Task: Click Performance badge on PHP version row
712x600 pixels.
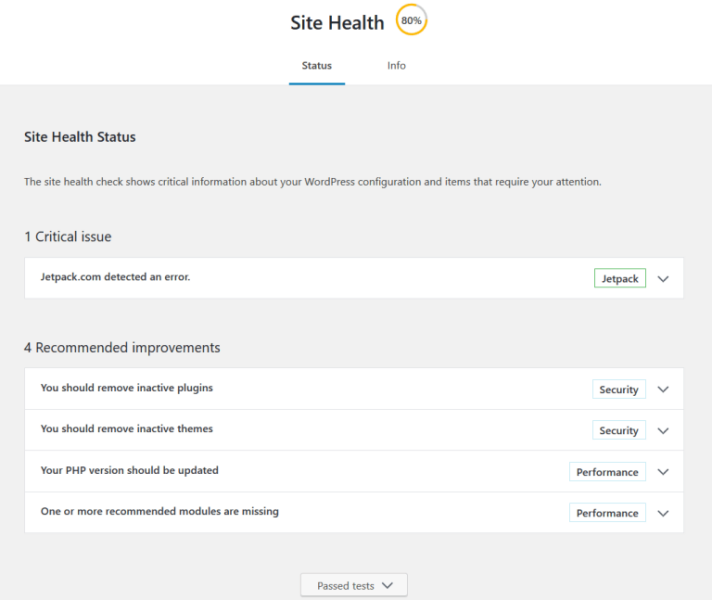Action: 608,472
